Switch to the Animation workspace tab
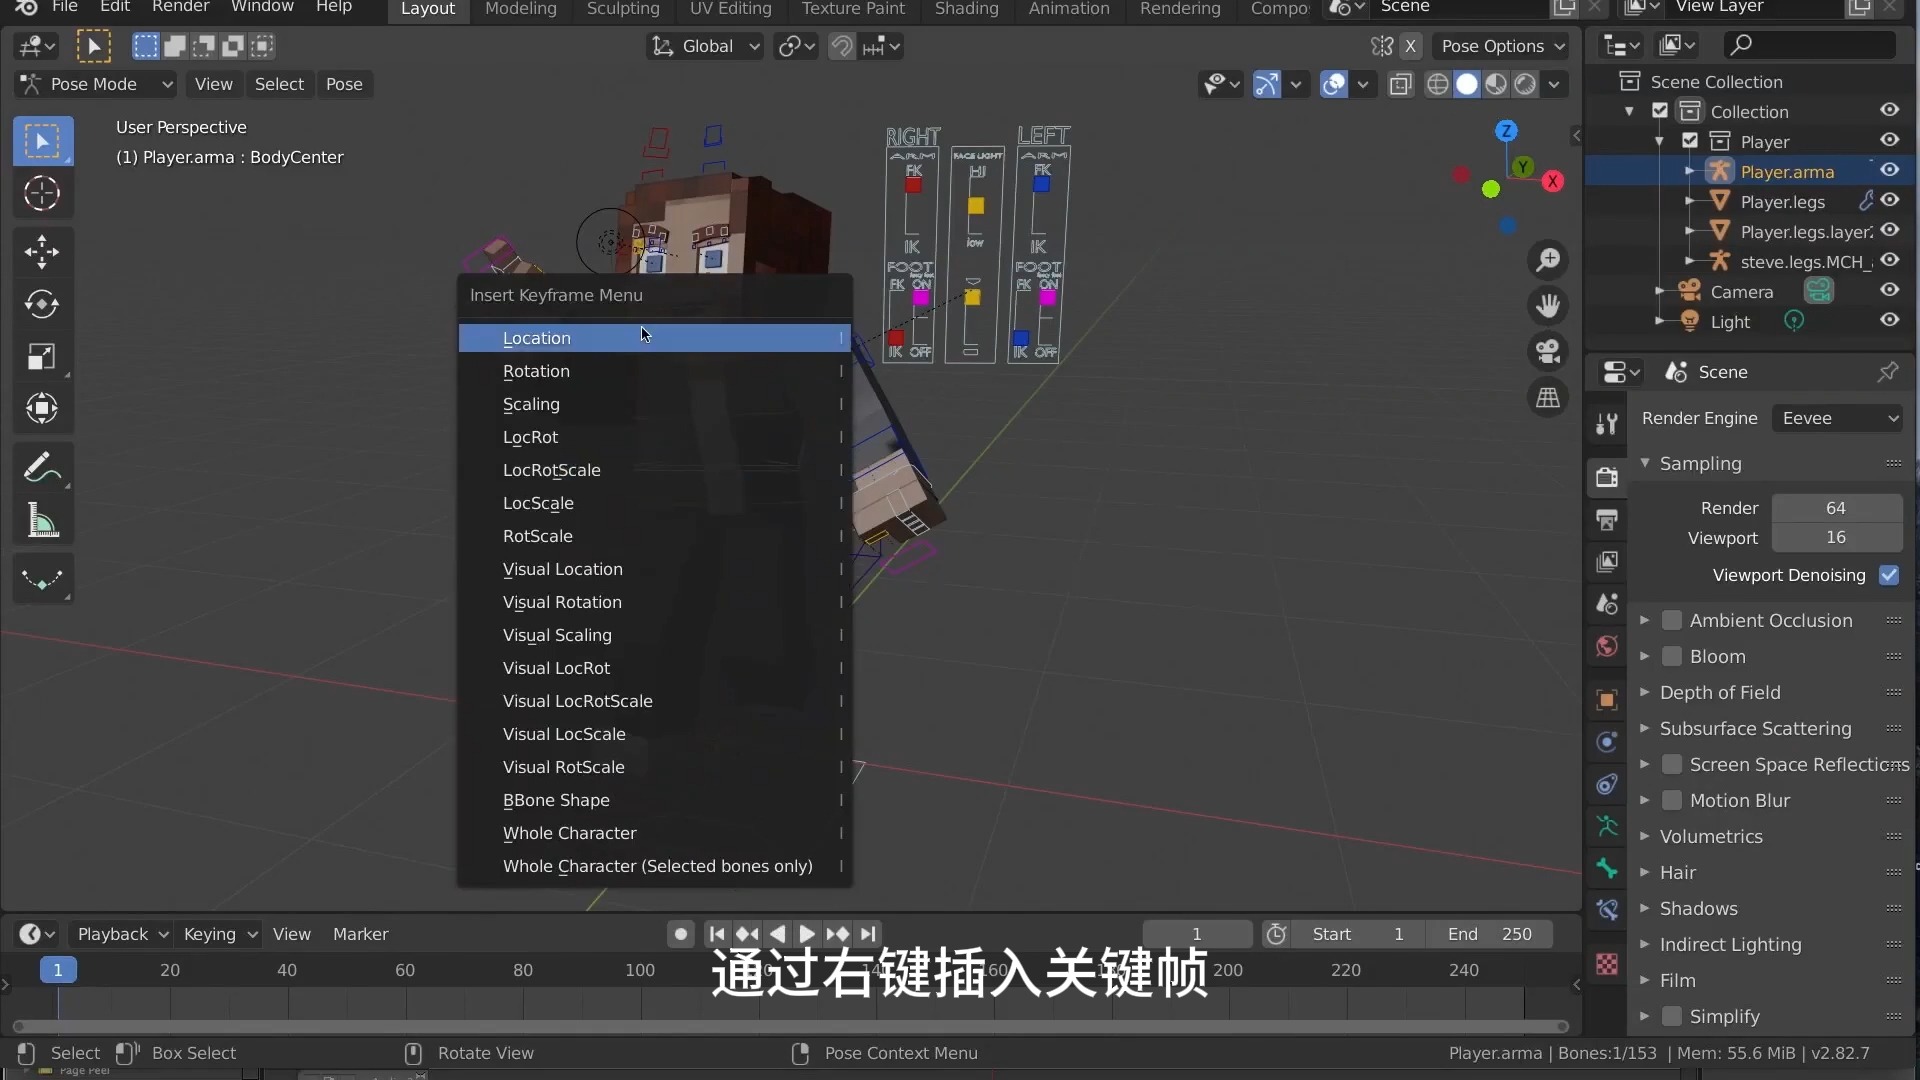Image resolution: width=1920 pixels, height=1080 pixels. (x=1068, y=9)
